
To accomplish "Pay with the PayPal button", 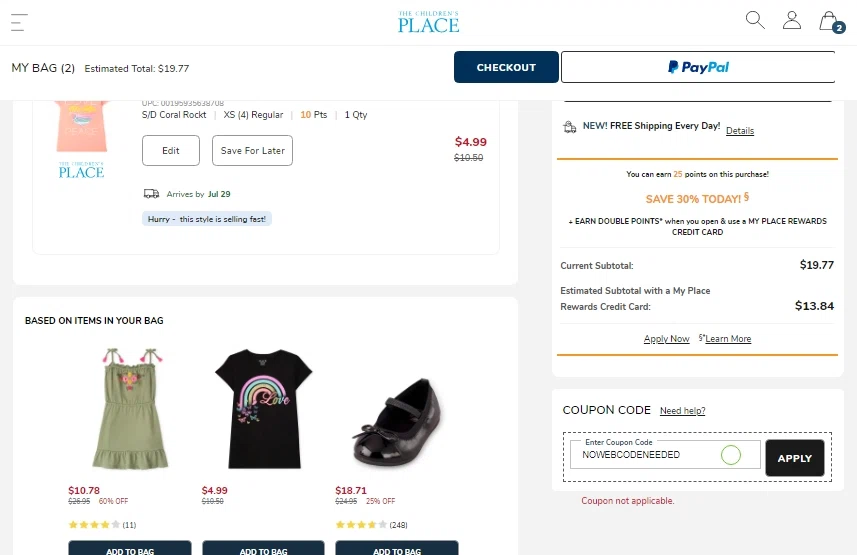I will click(698, 67).
